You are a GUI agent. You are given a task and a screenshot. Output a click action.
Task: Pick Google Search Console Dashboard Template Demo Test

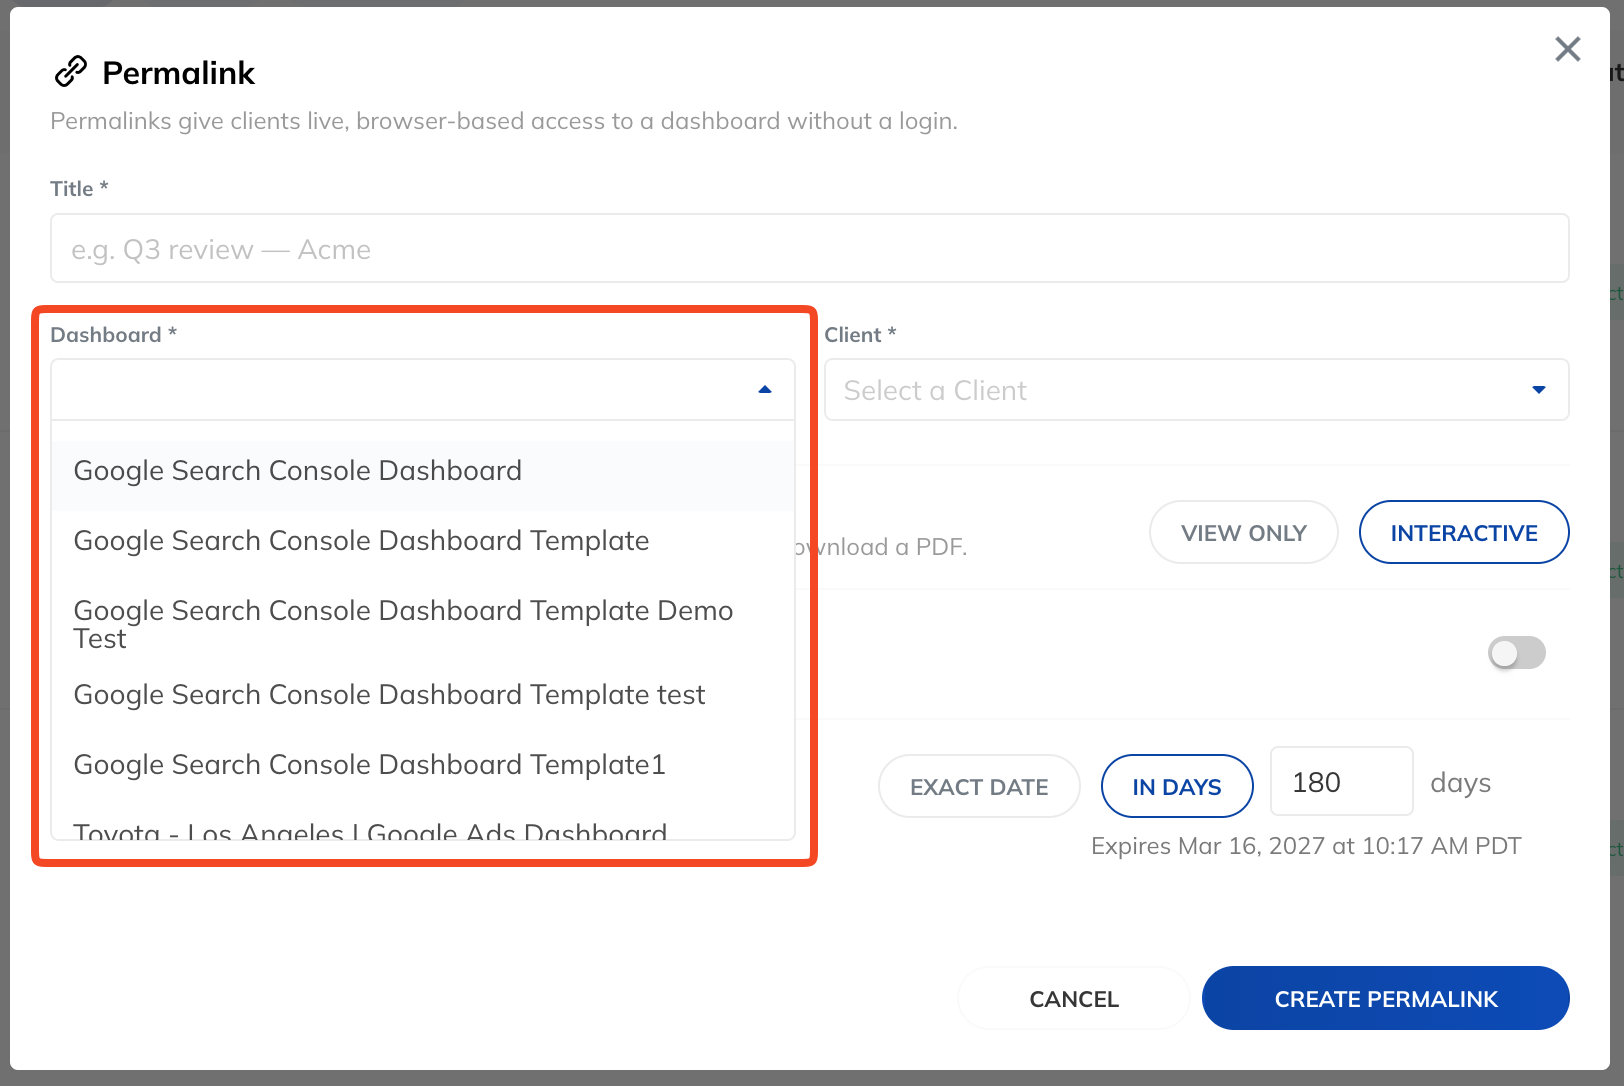(x=423, y=624)
